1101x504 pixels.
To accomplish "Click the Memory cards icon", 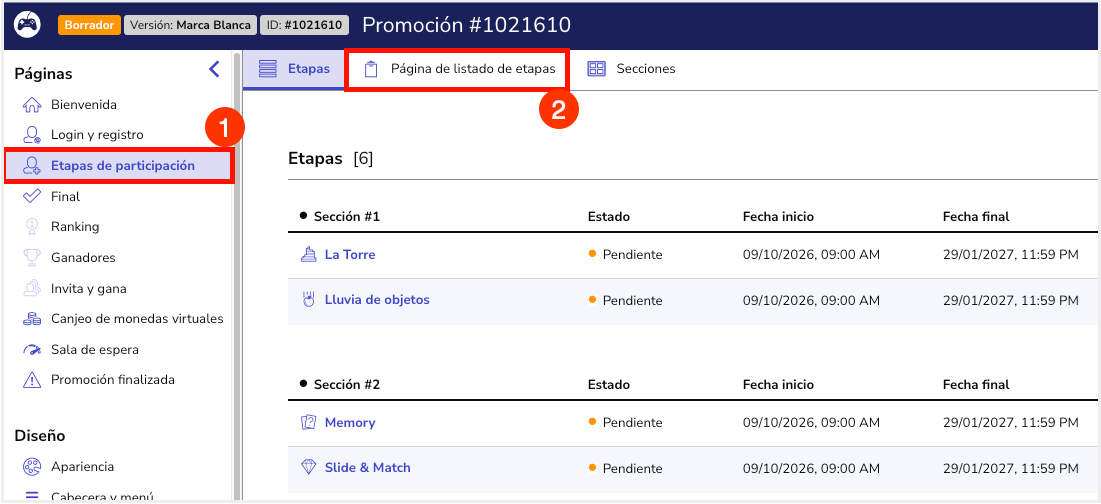I will (x=308, y=423).
